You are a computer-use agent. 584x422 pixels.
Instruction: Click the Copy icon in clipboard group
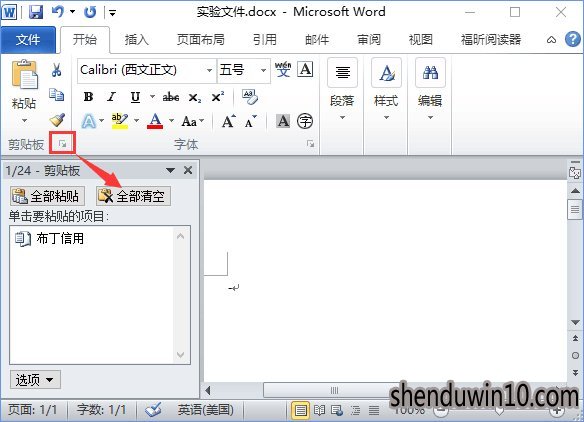[57, 95]
